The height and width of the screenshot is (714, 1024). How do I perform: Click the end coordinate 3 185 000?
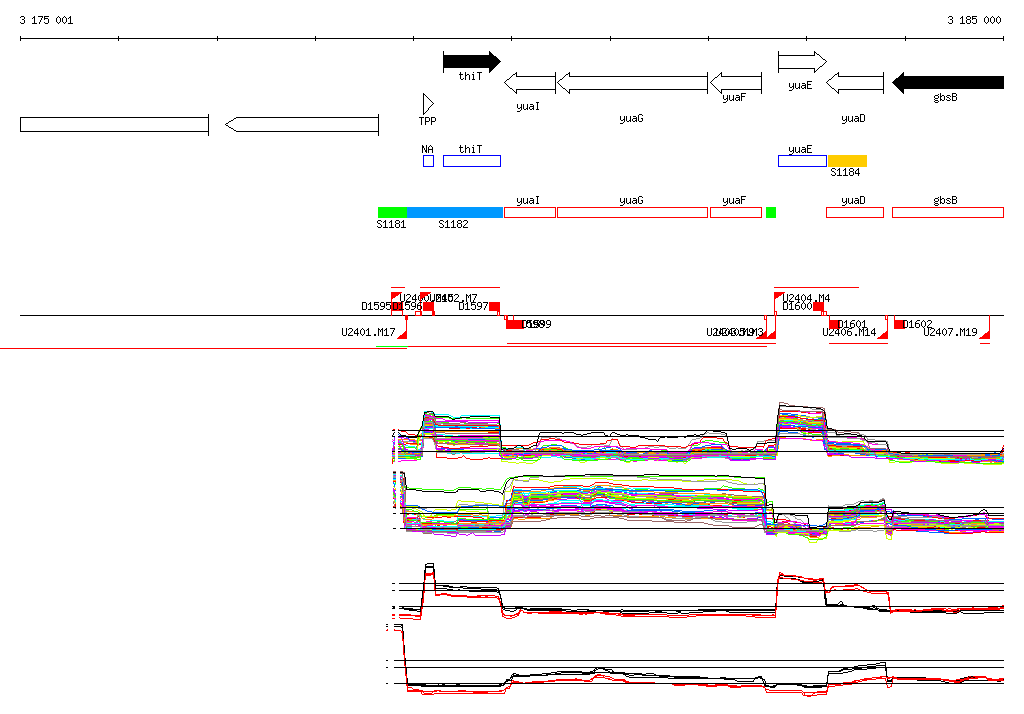pos(974,20)
